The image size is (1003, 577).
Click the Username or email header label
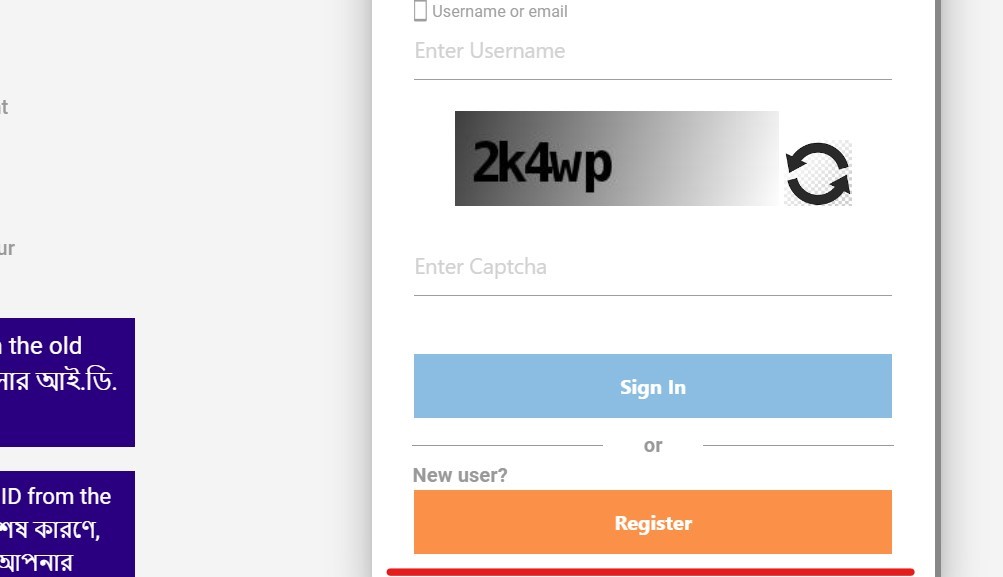click(499, 11)
